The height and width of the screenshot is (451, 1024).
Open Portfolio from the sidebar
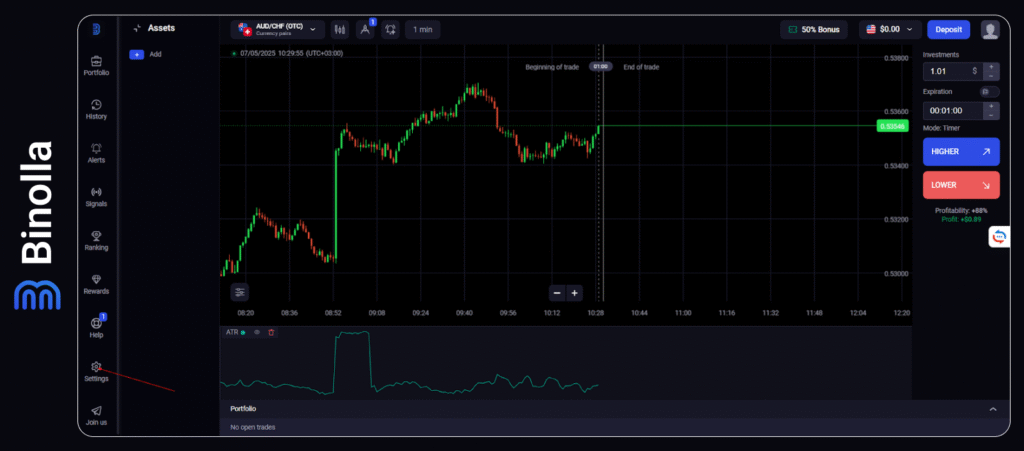point(96,64)
